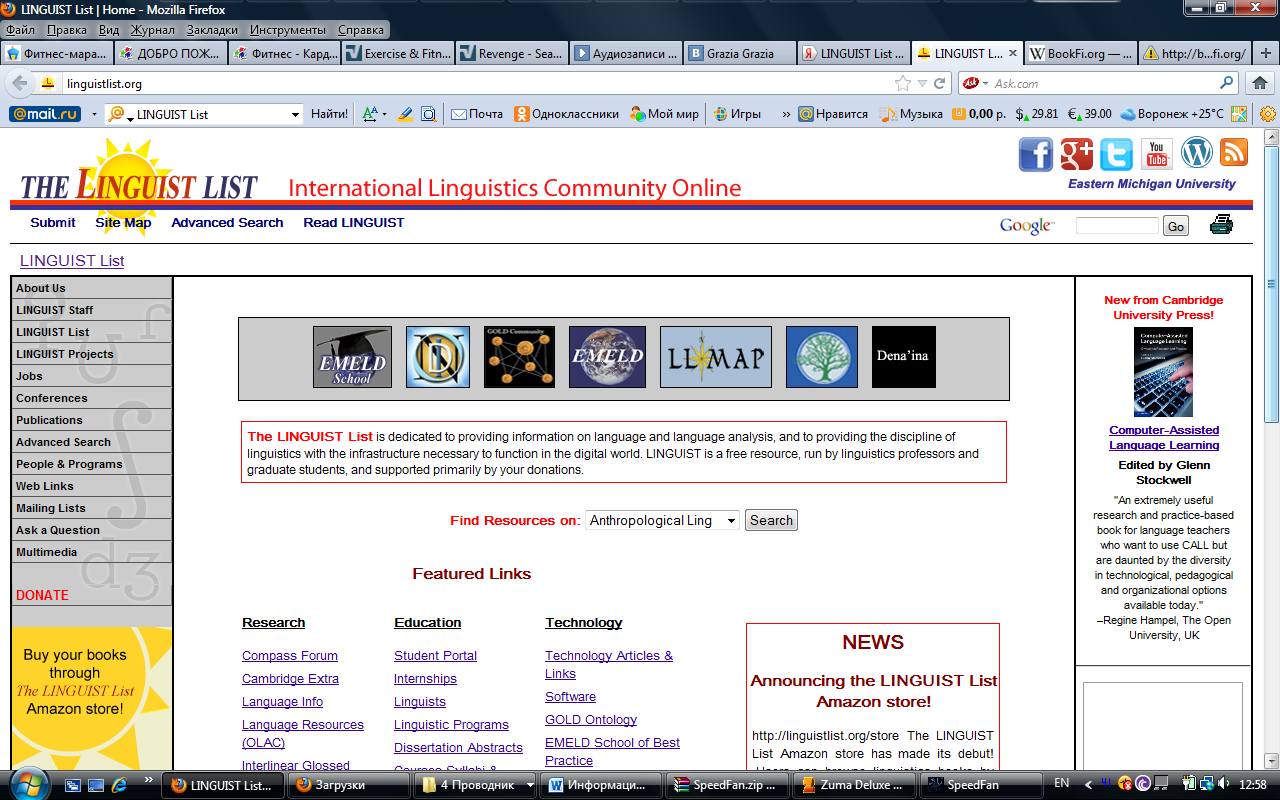The image size is (1280, 800).
Task: Expand the Ask.com search engine dropdown
Action: [x=985, y=84]
